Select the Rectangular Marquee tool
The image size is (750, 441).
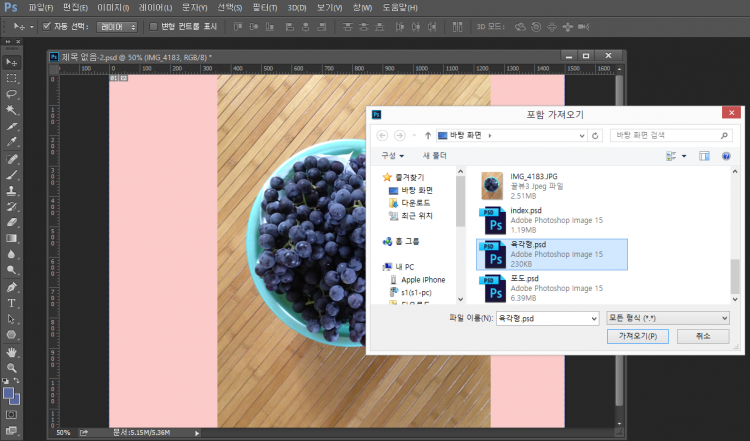[x=12, y=78]
